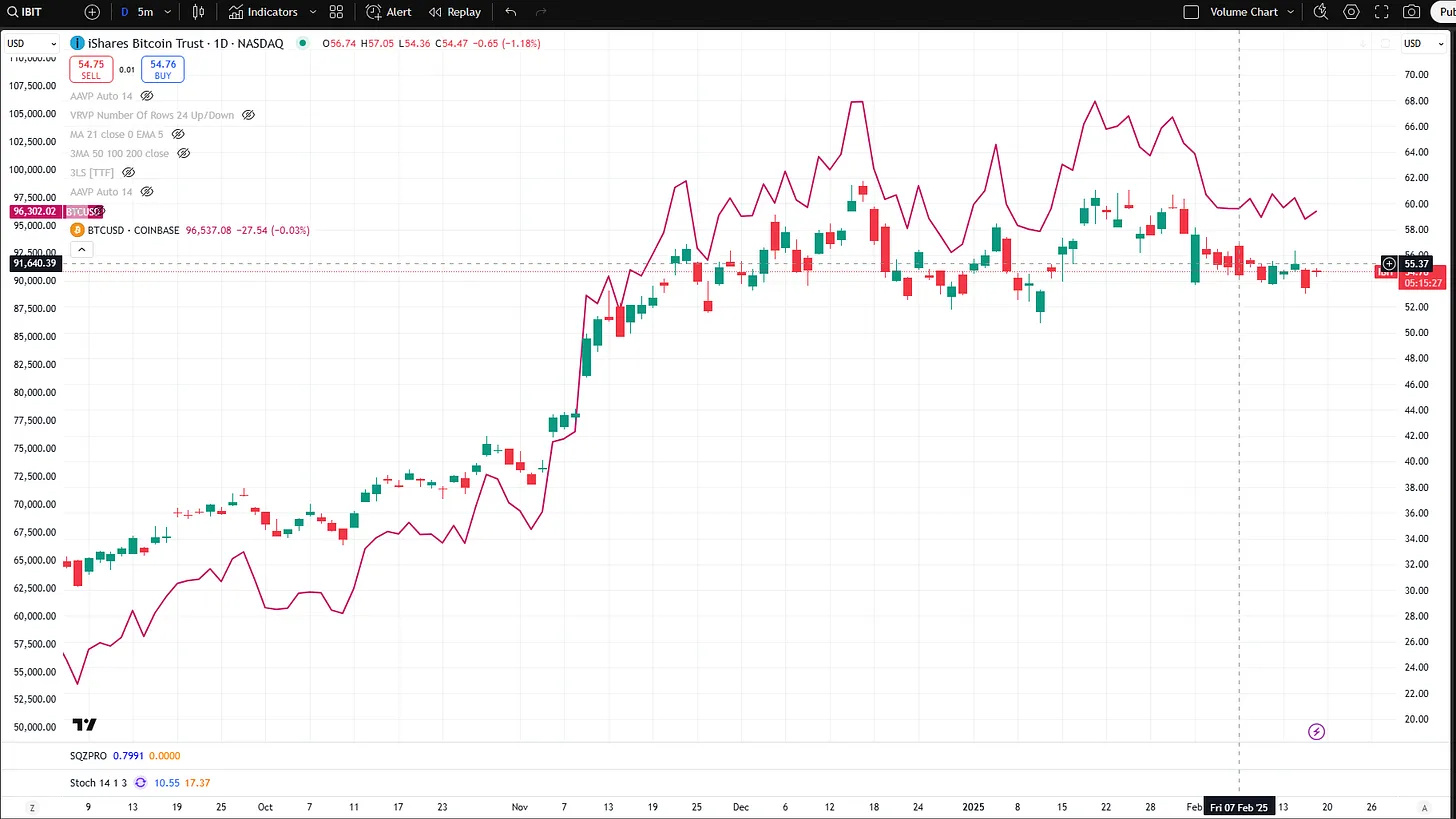This screenshot has width=1456, height=819.
Task: Select the Stoch 14 1 3 label
Action: [x=99, y=783]
